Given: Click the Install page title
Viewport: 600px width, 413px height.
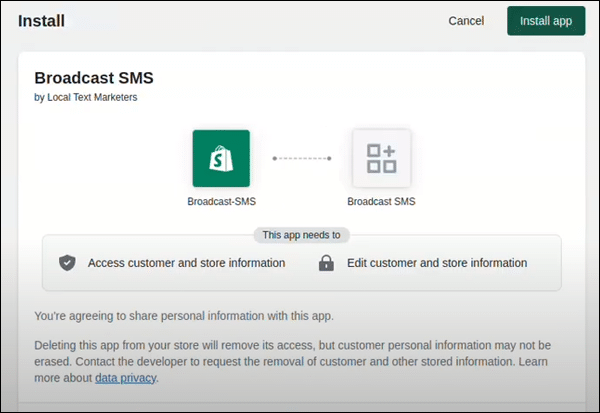Looking at the screenshot, I should (x=41, y=21).
